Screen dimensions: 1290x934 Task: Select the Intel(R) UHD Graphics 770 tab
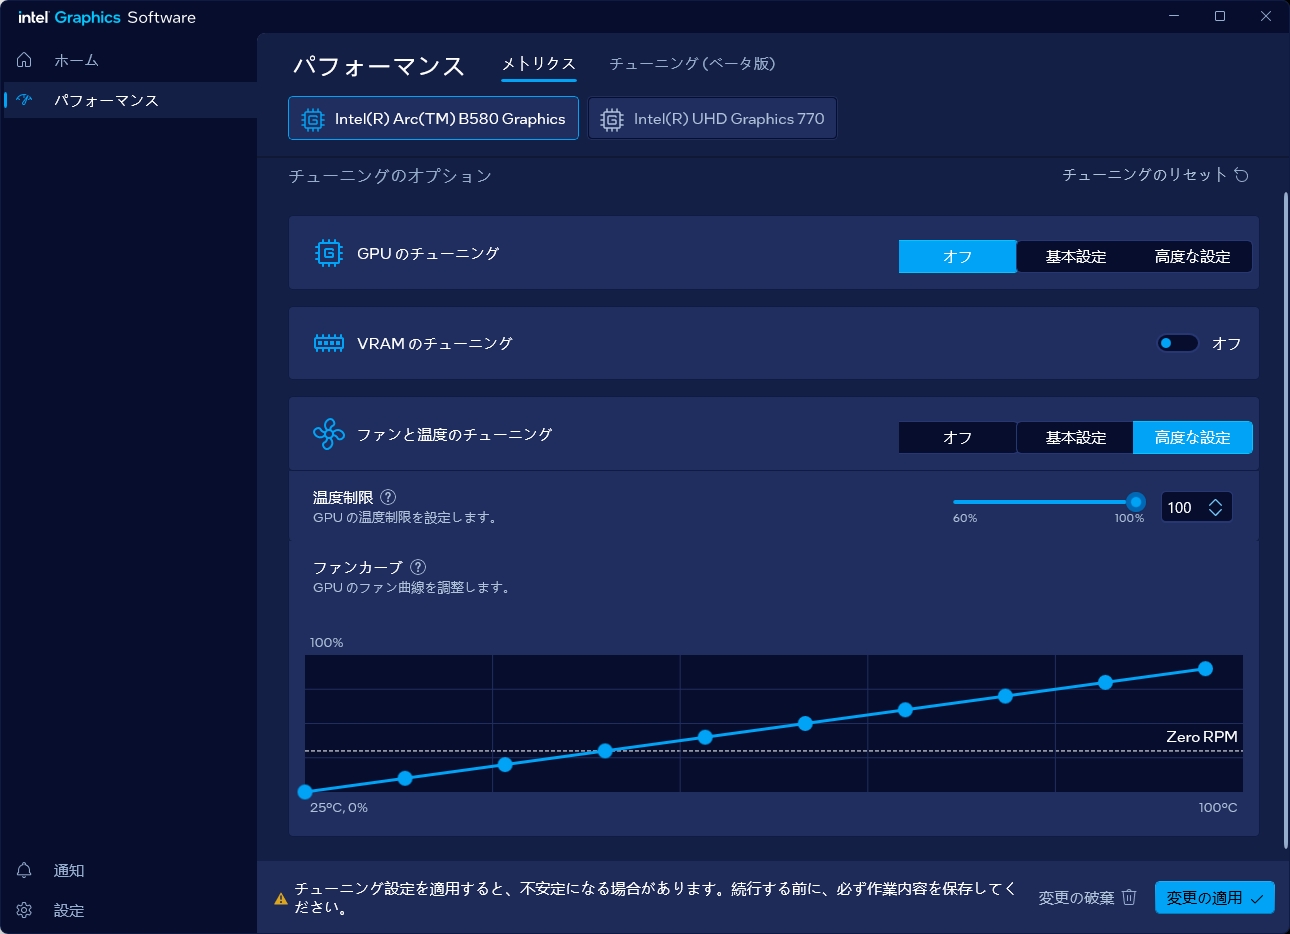pyautogui.click(x=712, y=118)
